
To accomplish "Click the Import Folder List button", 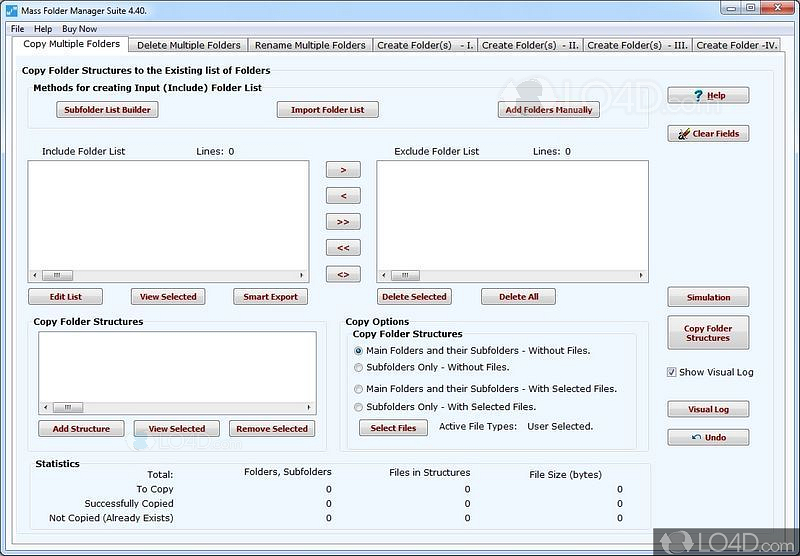I will click(327, 110).
